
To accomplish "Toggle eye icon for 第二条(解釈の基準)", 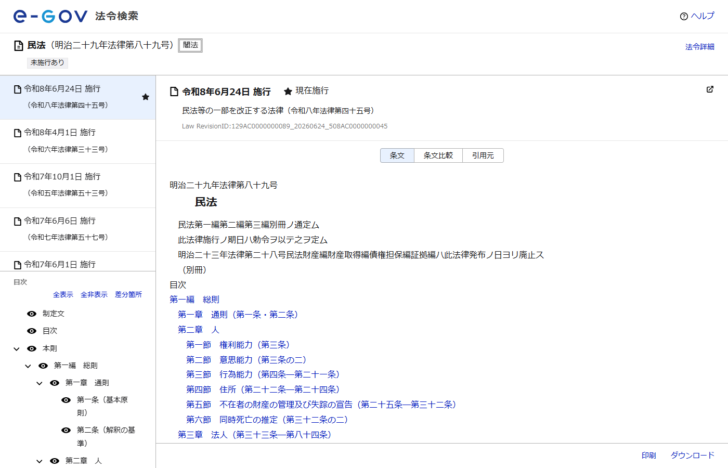I will pos(66,430).
